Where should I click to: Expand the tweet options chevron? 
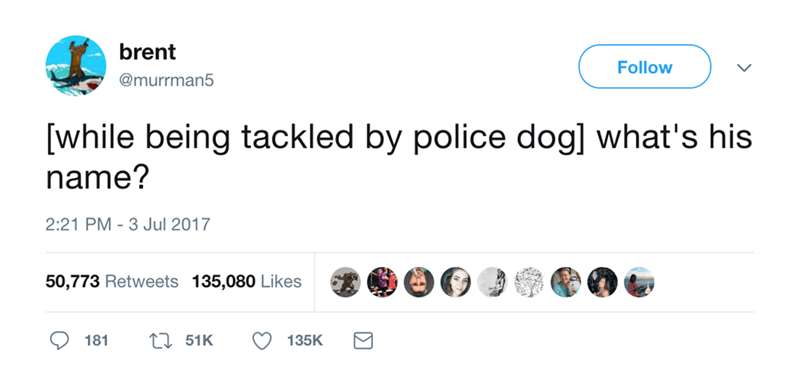pyautogui.click(x=744, y=67)
